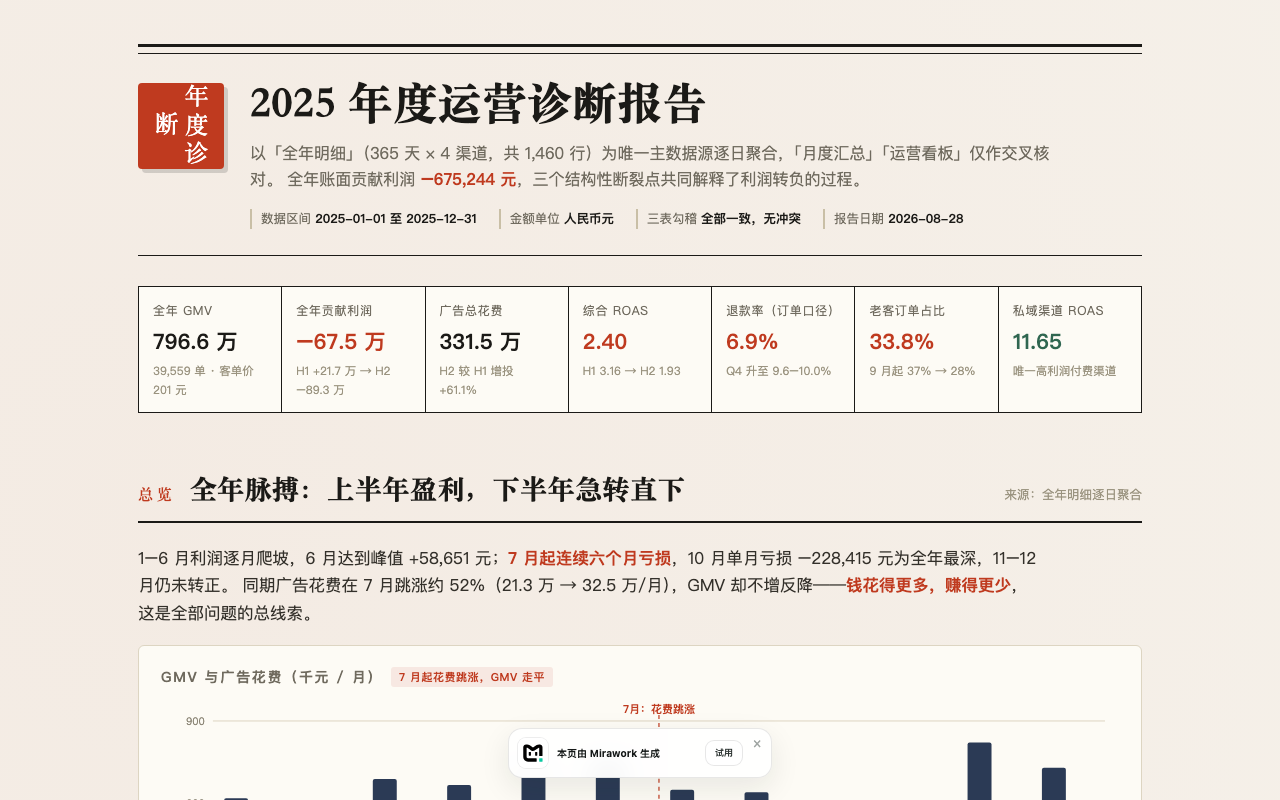The height and width of the screenshot is (800, 1280).
Task: Click the 综合 ROAS 2.40 card
Action: click(x=640, y=349)
